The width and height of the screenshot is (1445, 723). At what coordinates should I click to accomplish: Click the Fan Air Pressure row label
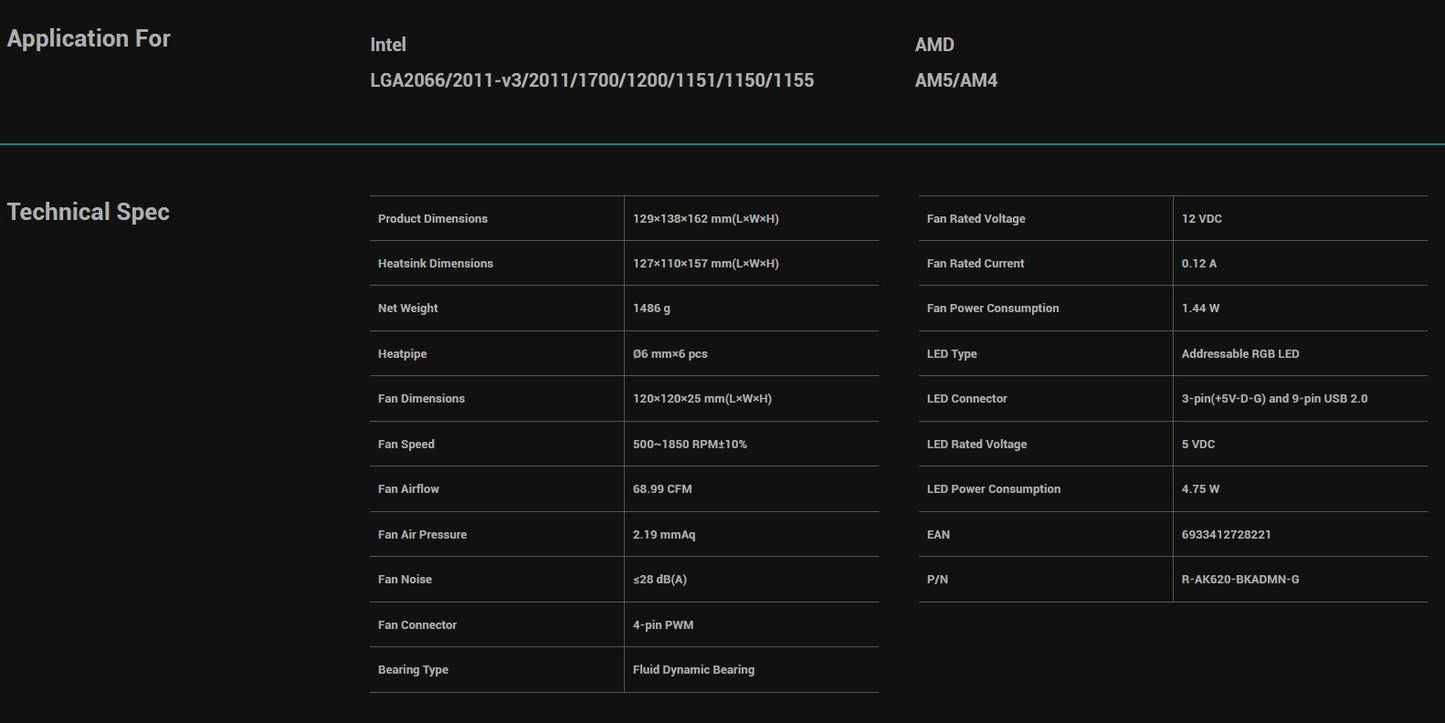coord(422,535)
